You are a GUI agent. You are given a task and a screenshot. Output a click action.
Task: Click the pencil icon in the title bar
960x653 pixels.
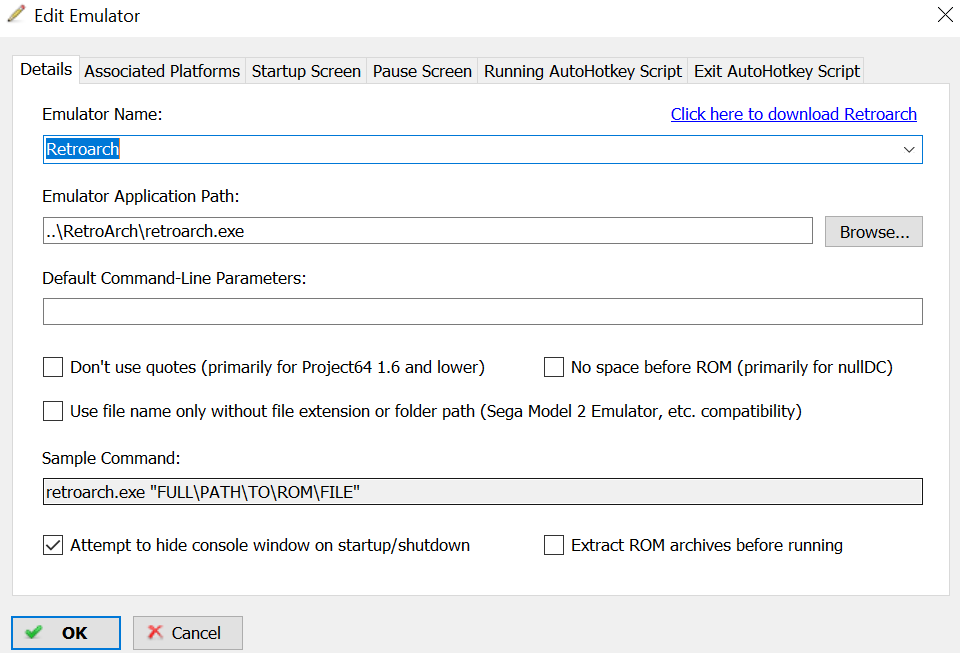click(17, 15)
